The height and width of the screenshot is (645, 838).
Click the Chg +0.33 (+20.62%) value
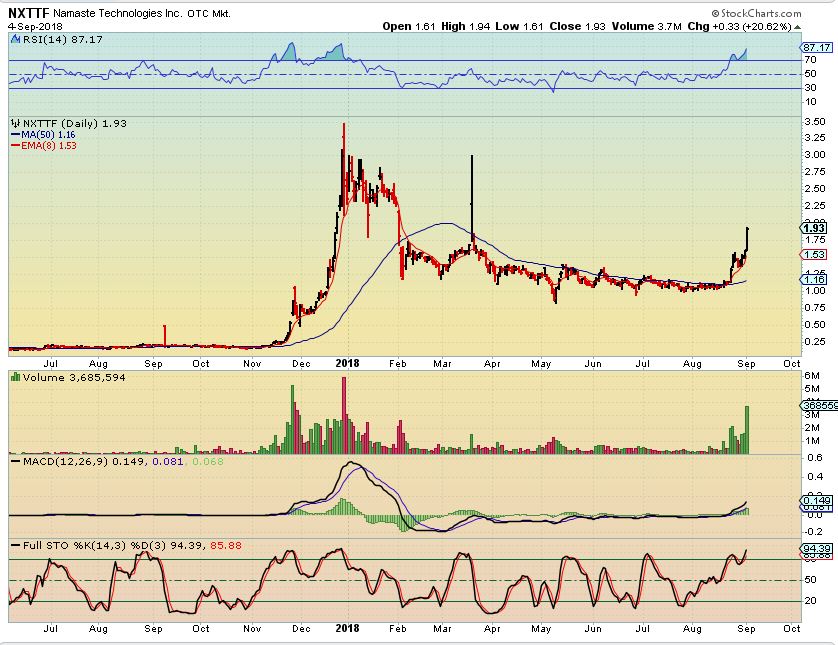point(739,26)
